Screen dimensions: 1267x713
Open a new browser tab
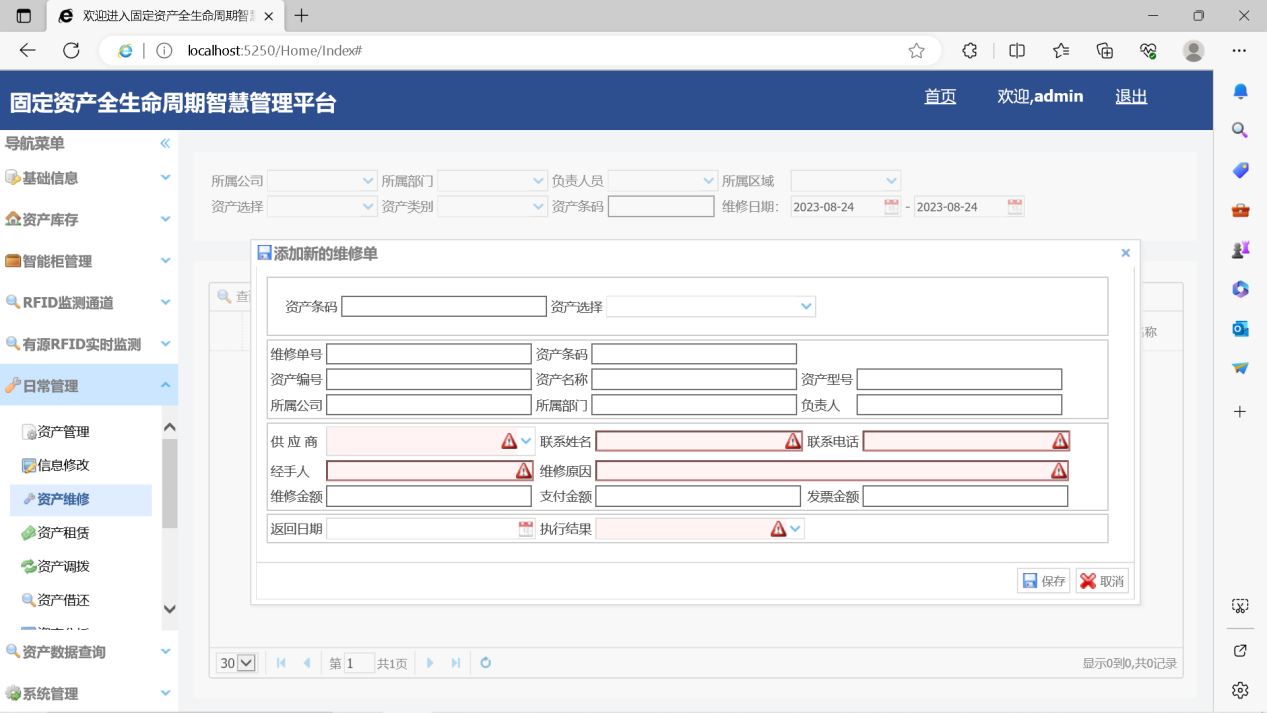[x=301, y=16]
